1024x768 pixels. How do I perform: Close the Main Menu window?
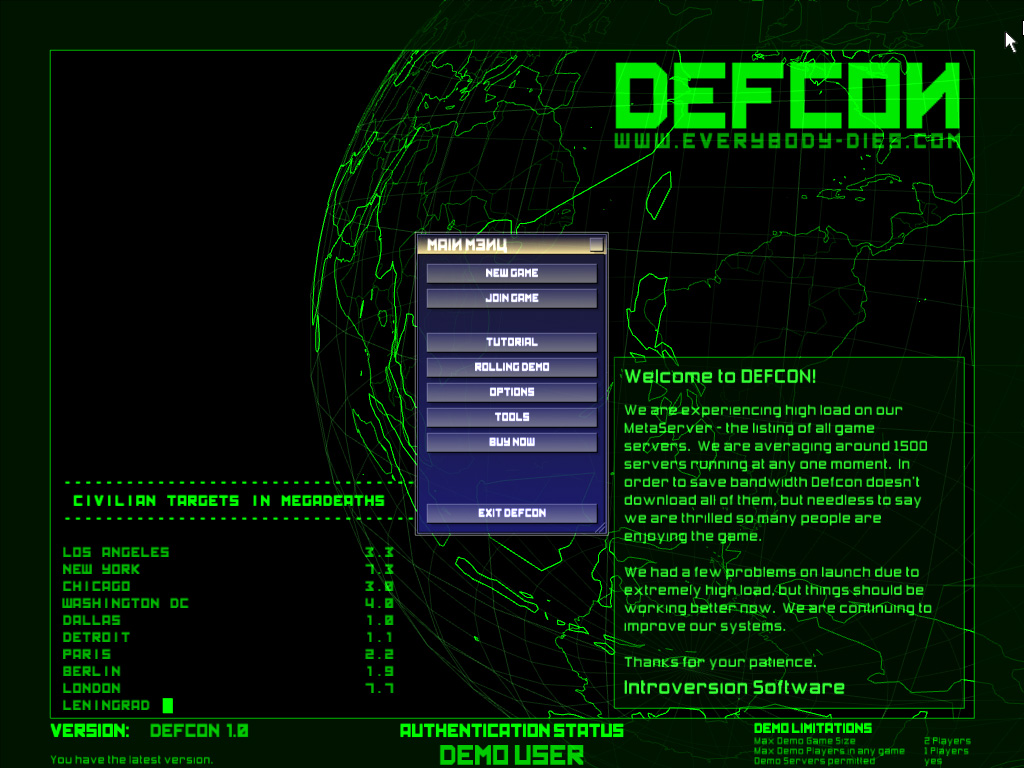pos(596,244)
